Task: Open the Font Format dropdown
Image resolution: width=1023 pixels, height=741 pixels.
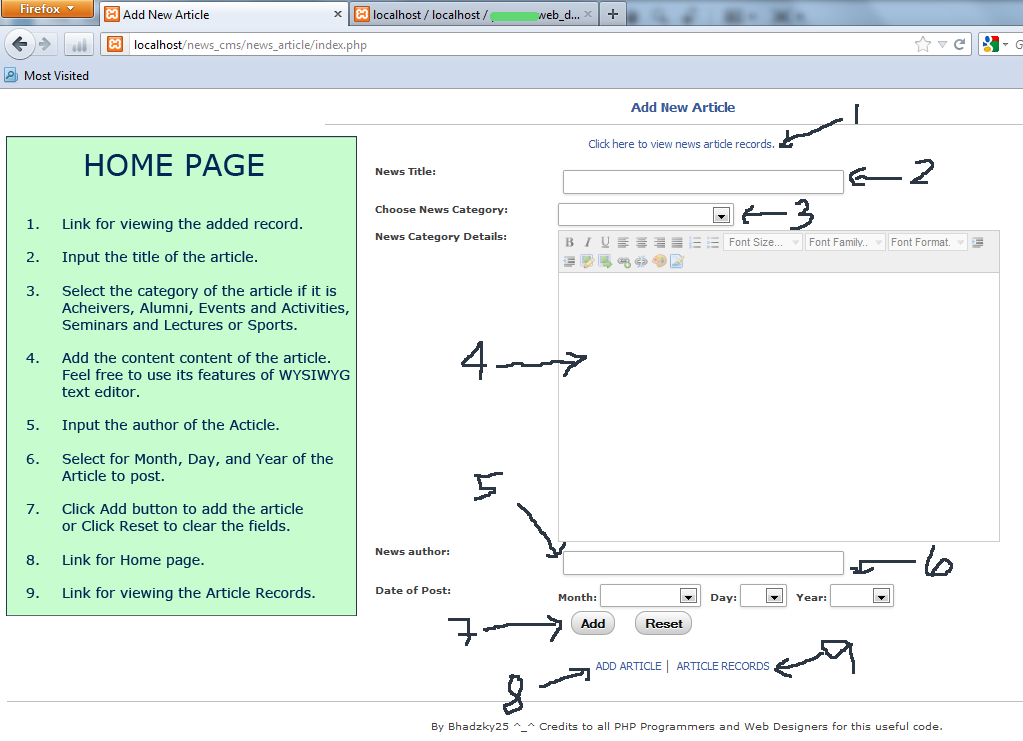Action: [927, 242]
